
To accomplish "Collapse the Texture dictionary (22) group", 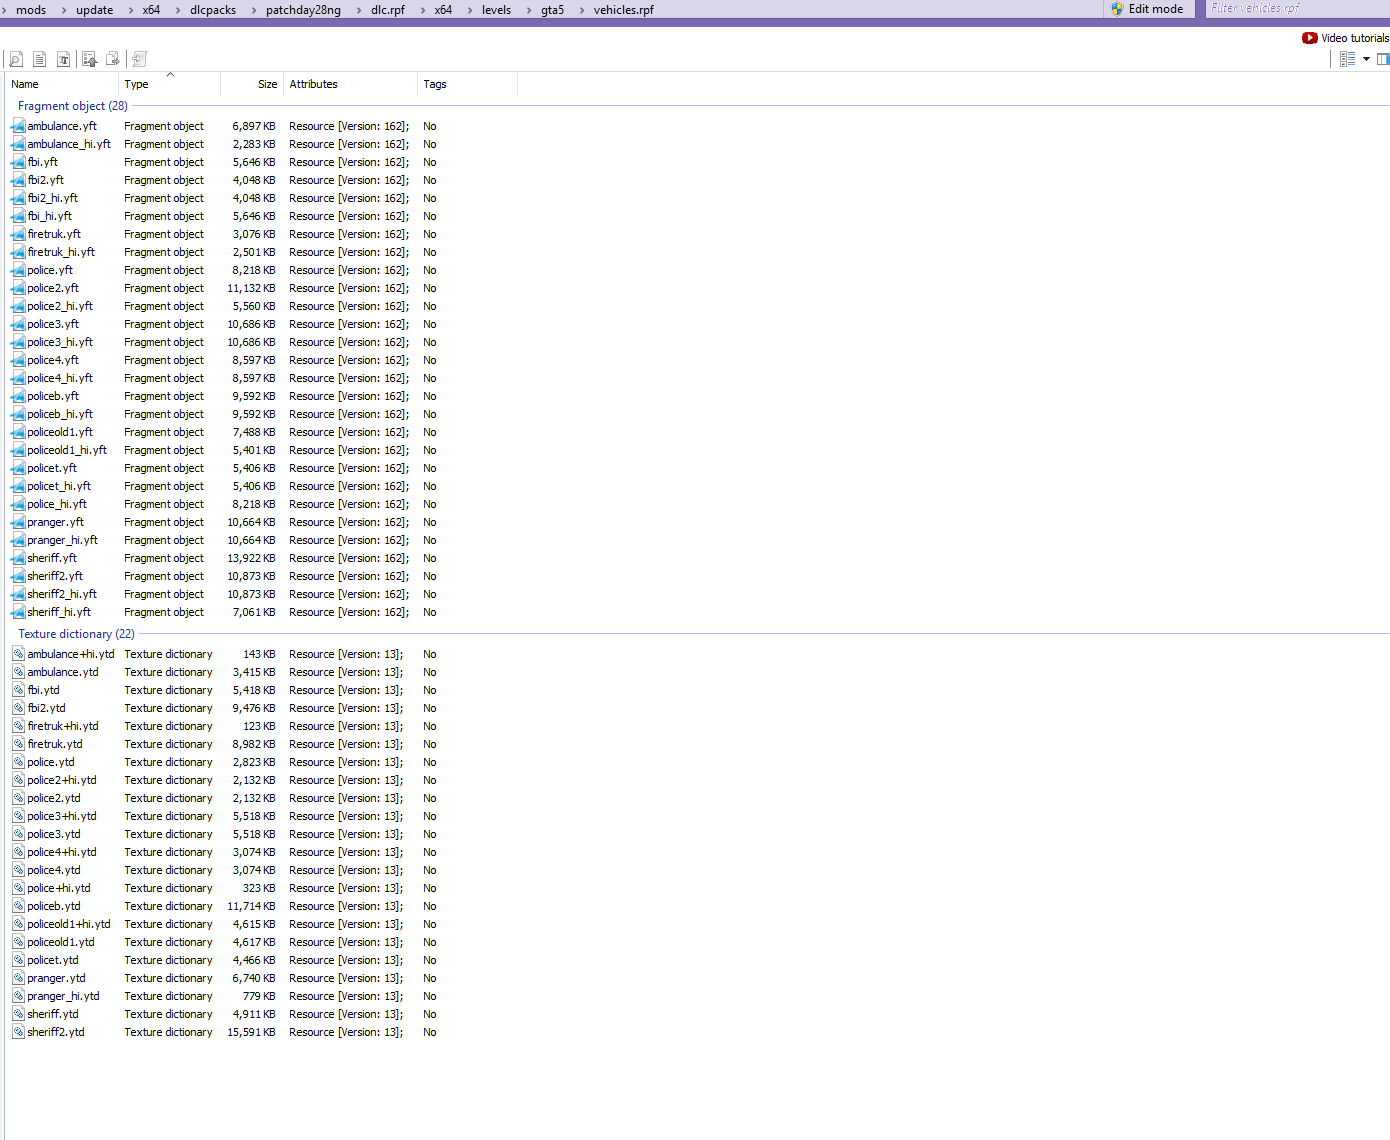I will pos(76,634).
